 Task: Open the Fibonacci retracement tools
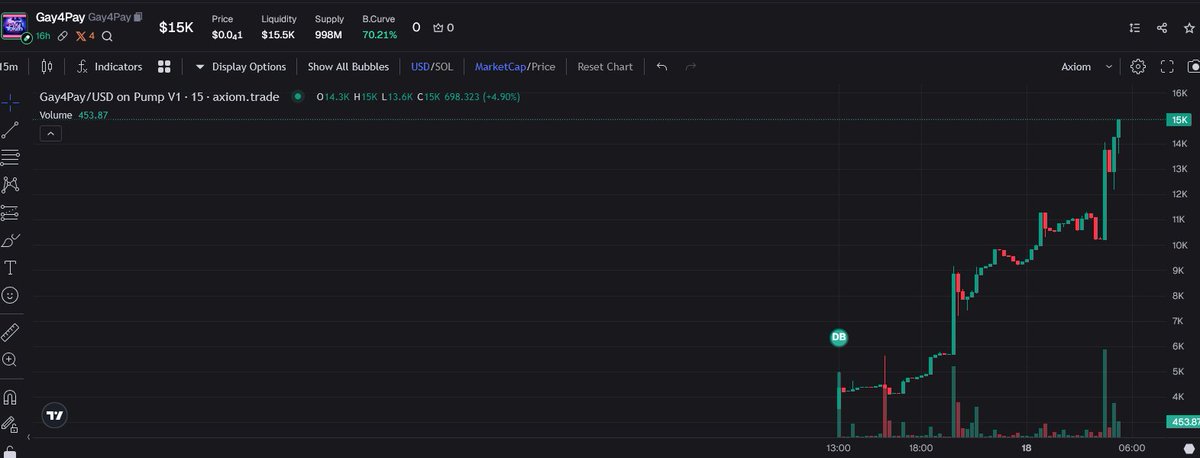10,157
